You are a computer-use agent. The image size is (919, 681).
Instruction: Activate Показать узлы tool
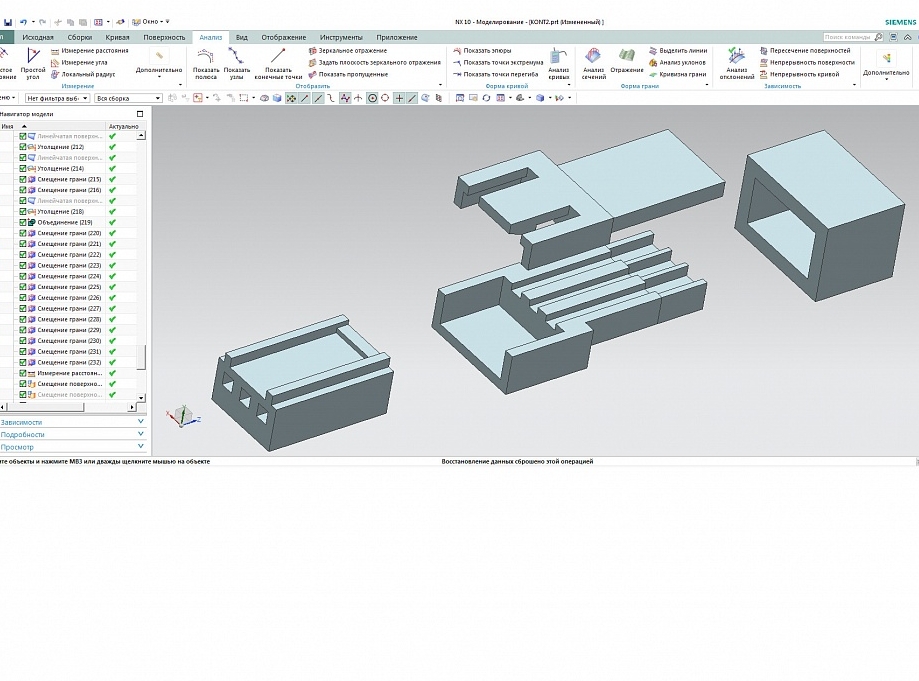[x=237, y=62]
